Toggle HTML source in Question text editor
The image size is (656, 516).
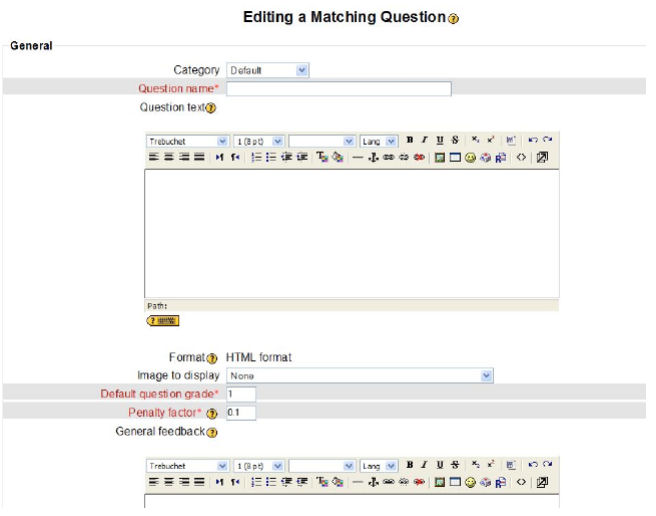(x=521, y=158)
